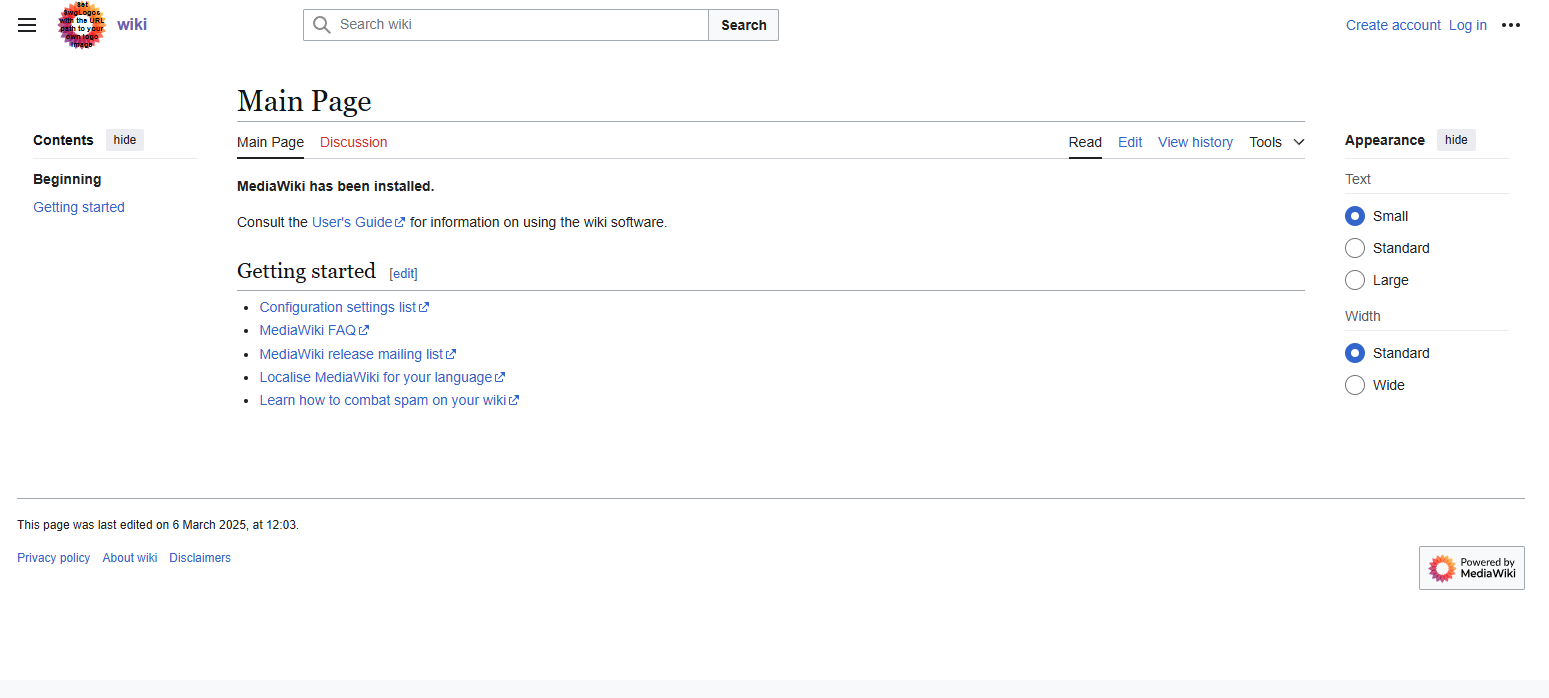
Task: Open Privacy policy footer link
Action: pyautogui.click(x=54, y=558)
